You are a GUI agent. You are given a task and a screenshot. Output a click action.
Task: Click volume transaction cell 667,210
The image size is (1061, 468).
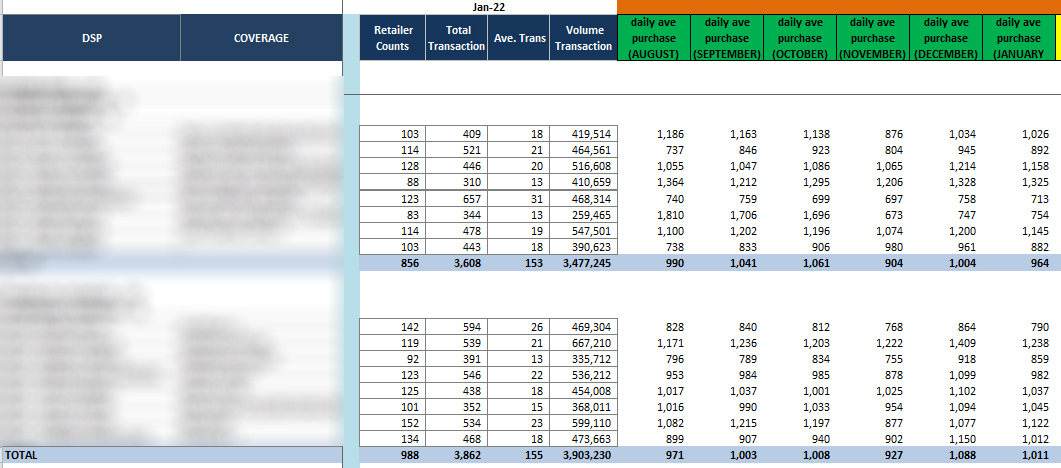pos(583,342)
